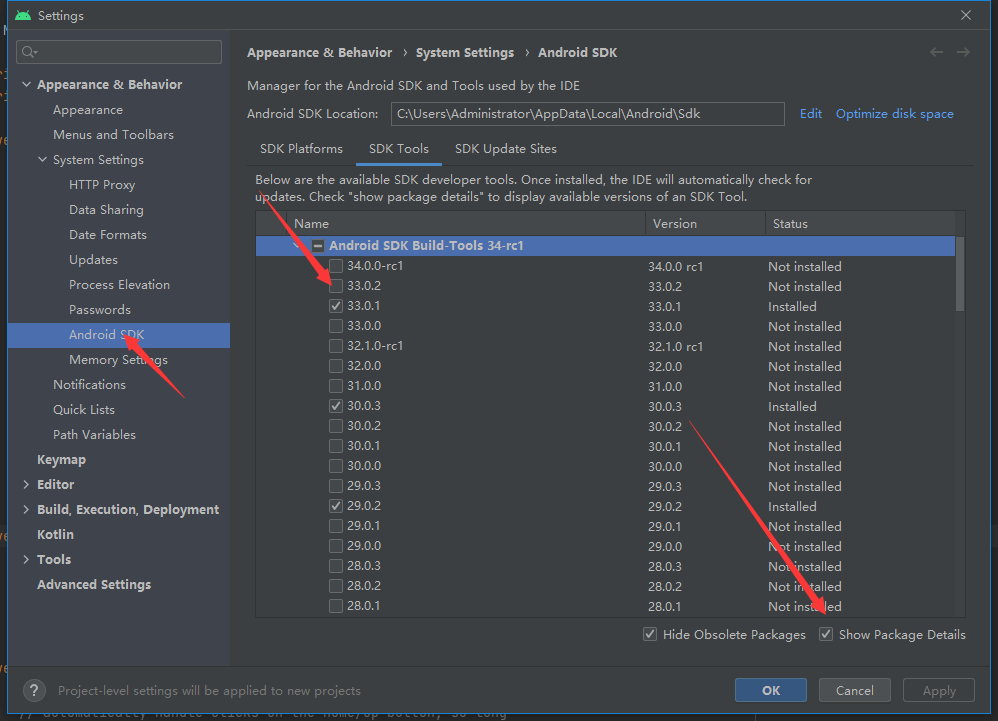Expand the Editor settings section
The height and width of the screenshot is (721, 998).
[x=26, y=484]
